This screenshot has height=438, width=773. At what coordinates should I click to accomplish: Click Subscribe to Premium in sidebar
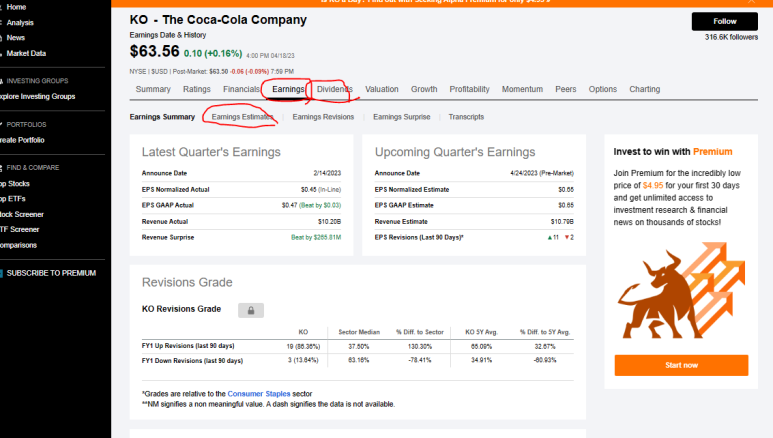pyautogui.click(x=51, y=273)
